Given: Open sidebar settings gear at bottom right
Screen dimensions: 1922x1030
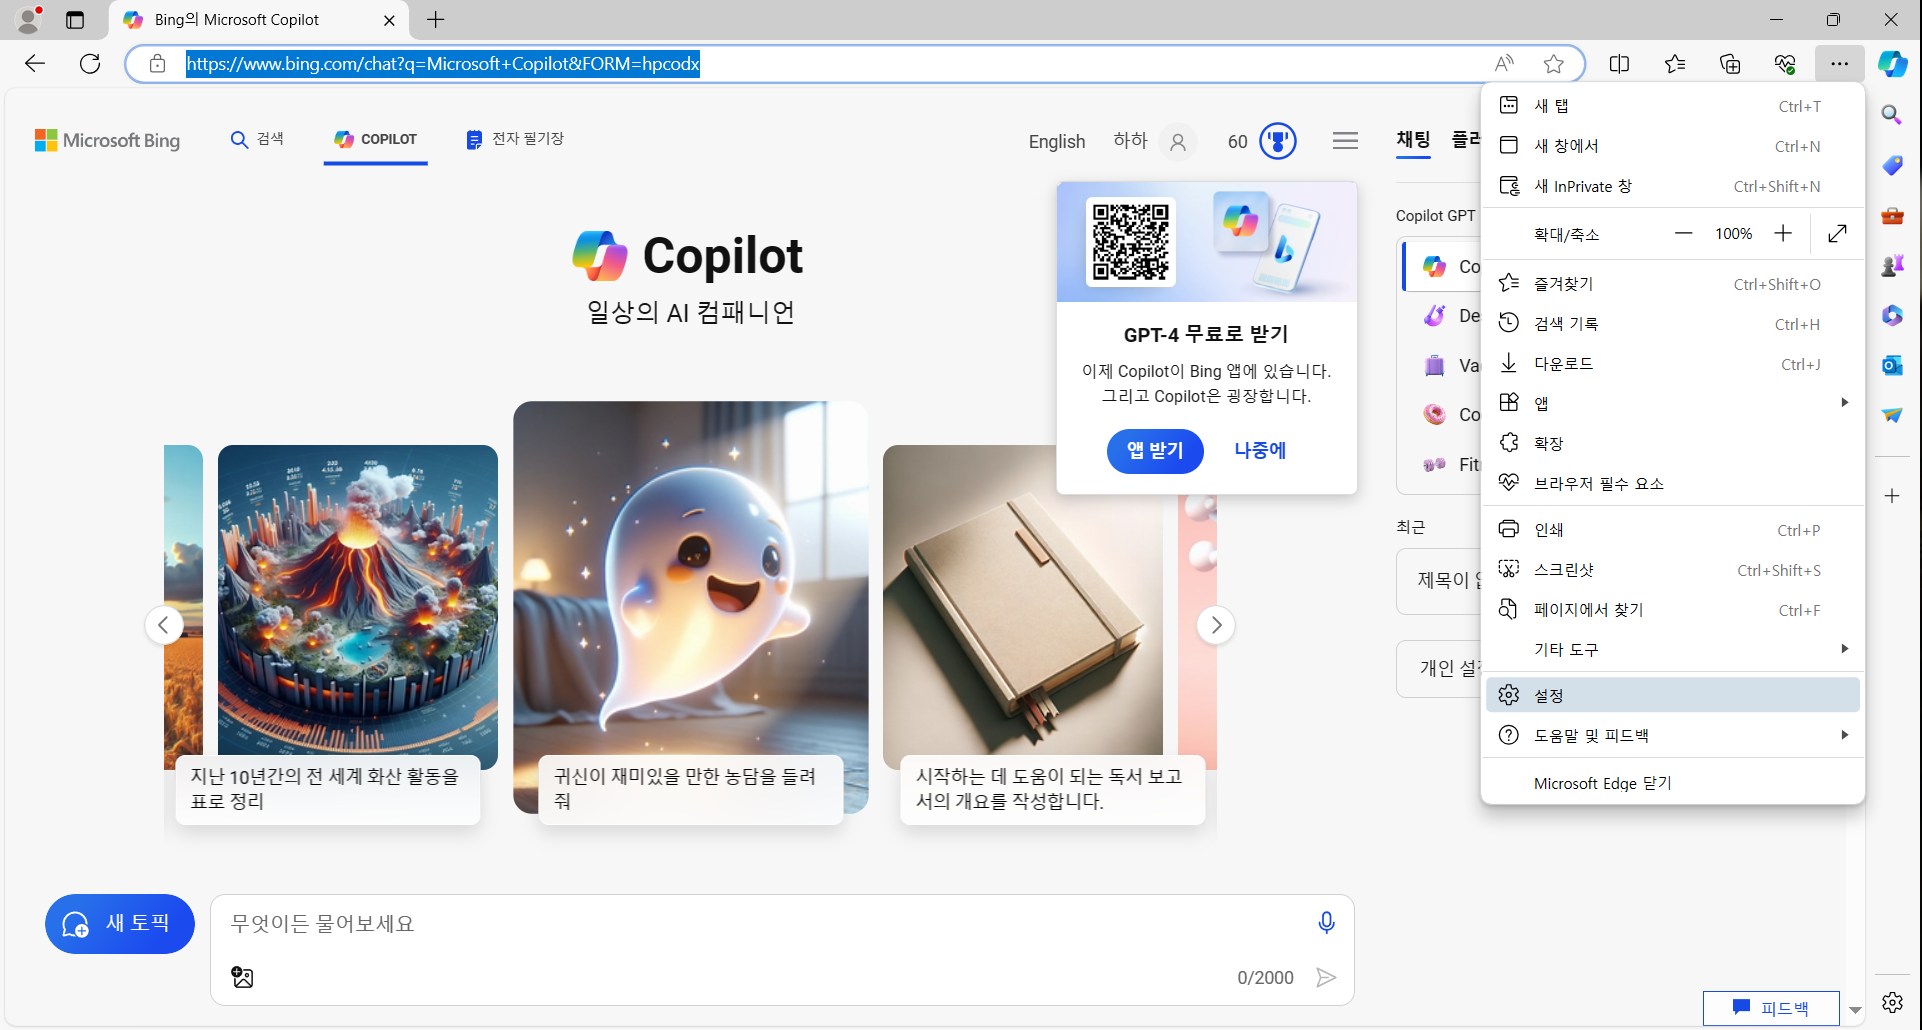Looking at the screenshot, I should pyautogui.click(x=1892, y=1002).
